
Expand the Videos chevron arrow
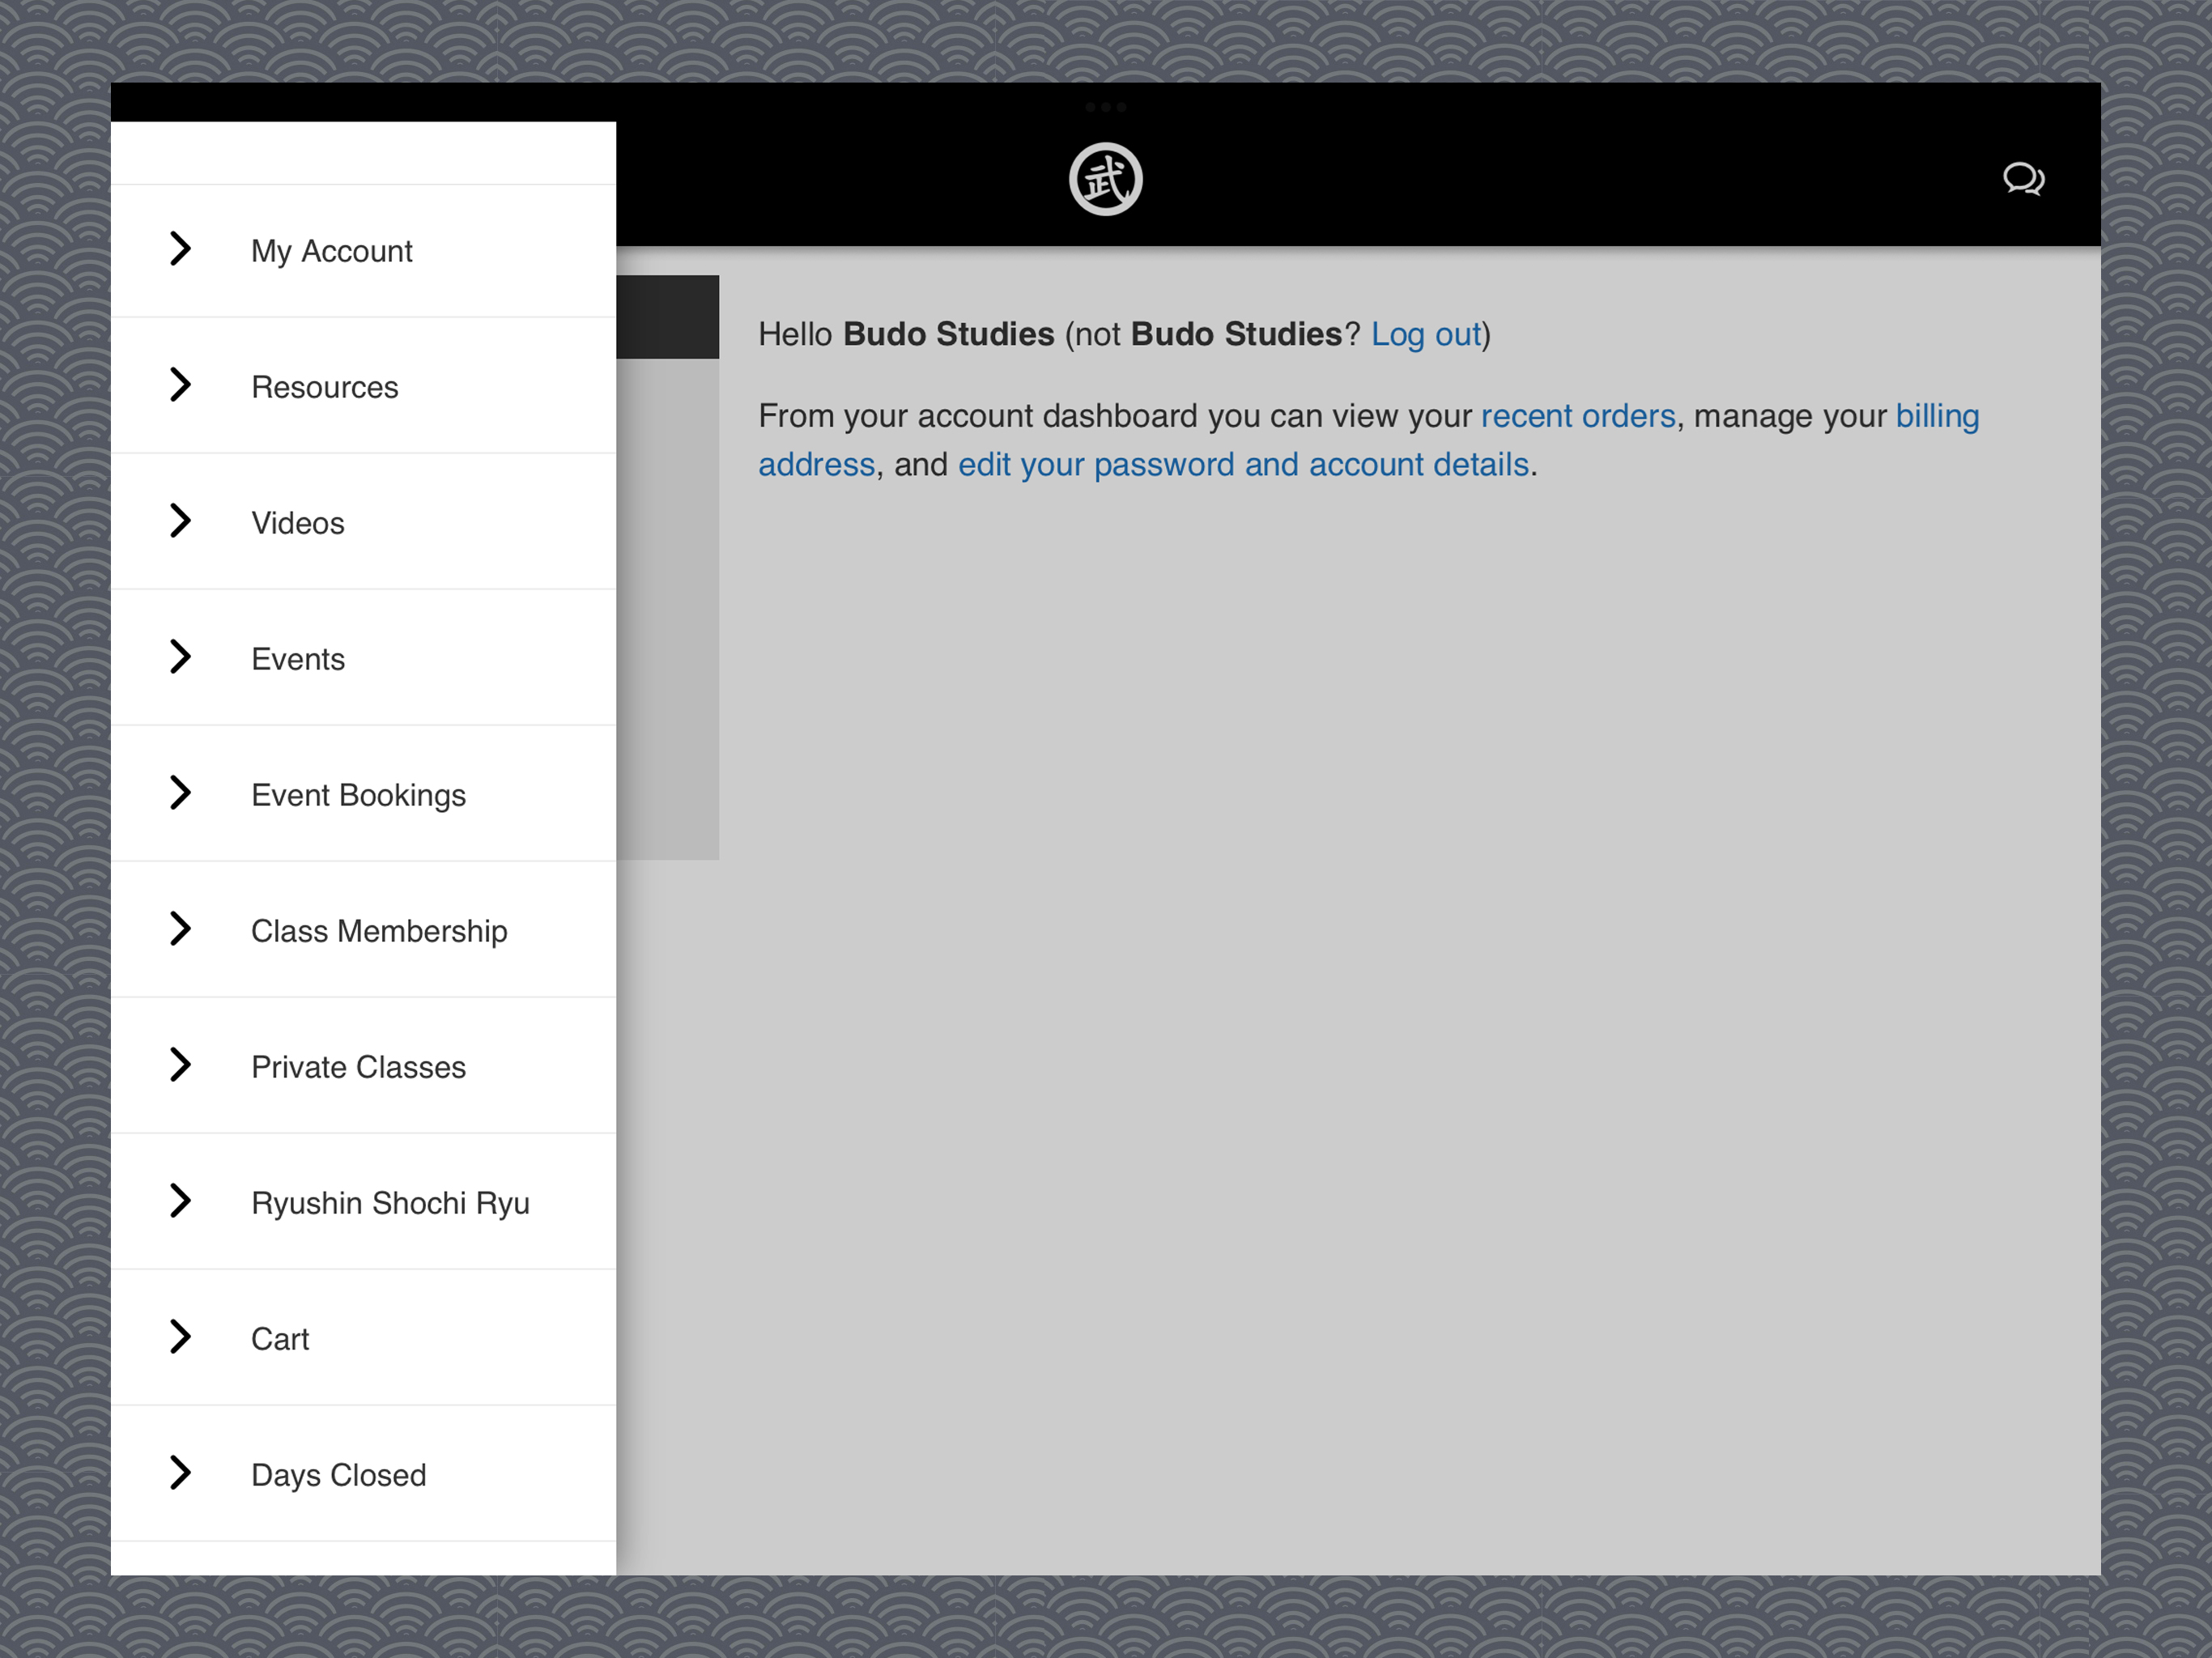pos(180,521)
